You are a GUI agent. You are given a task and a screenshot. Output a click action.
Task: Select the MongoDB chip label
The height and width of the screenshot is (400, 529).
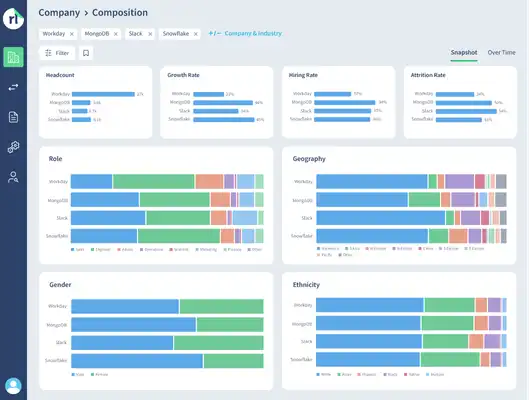pos(97,34)
